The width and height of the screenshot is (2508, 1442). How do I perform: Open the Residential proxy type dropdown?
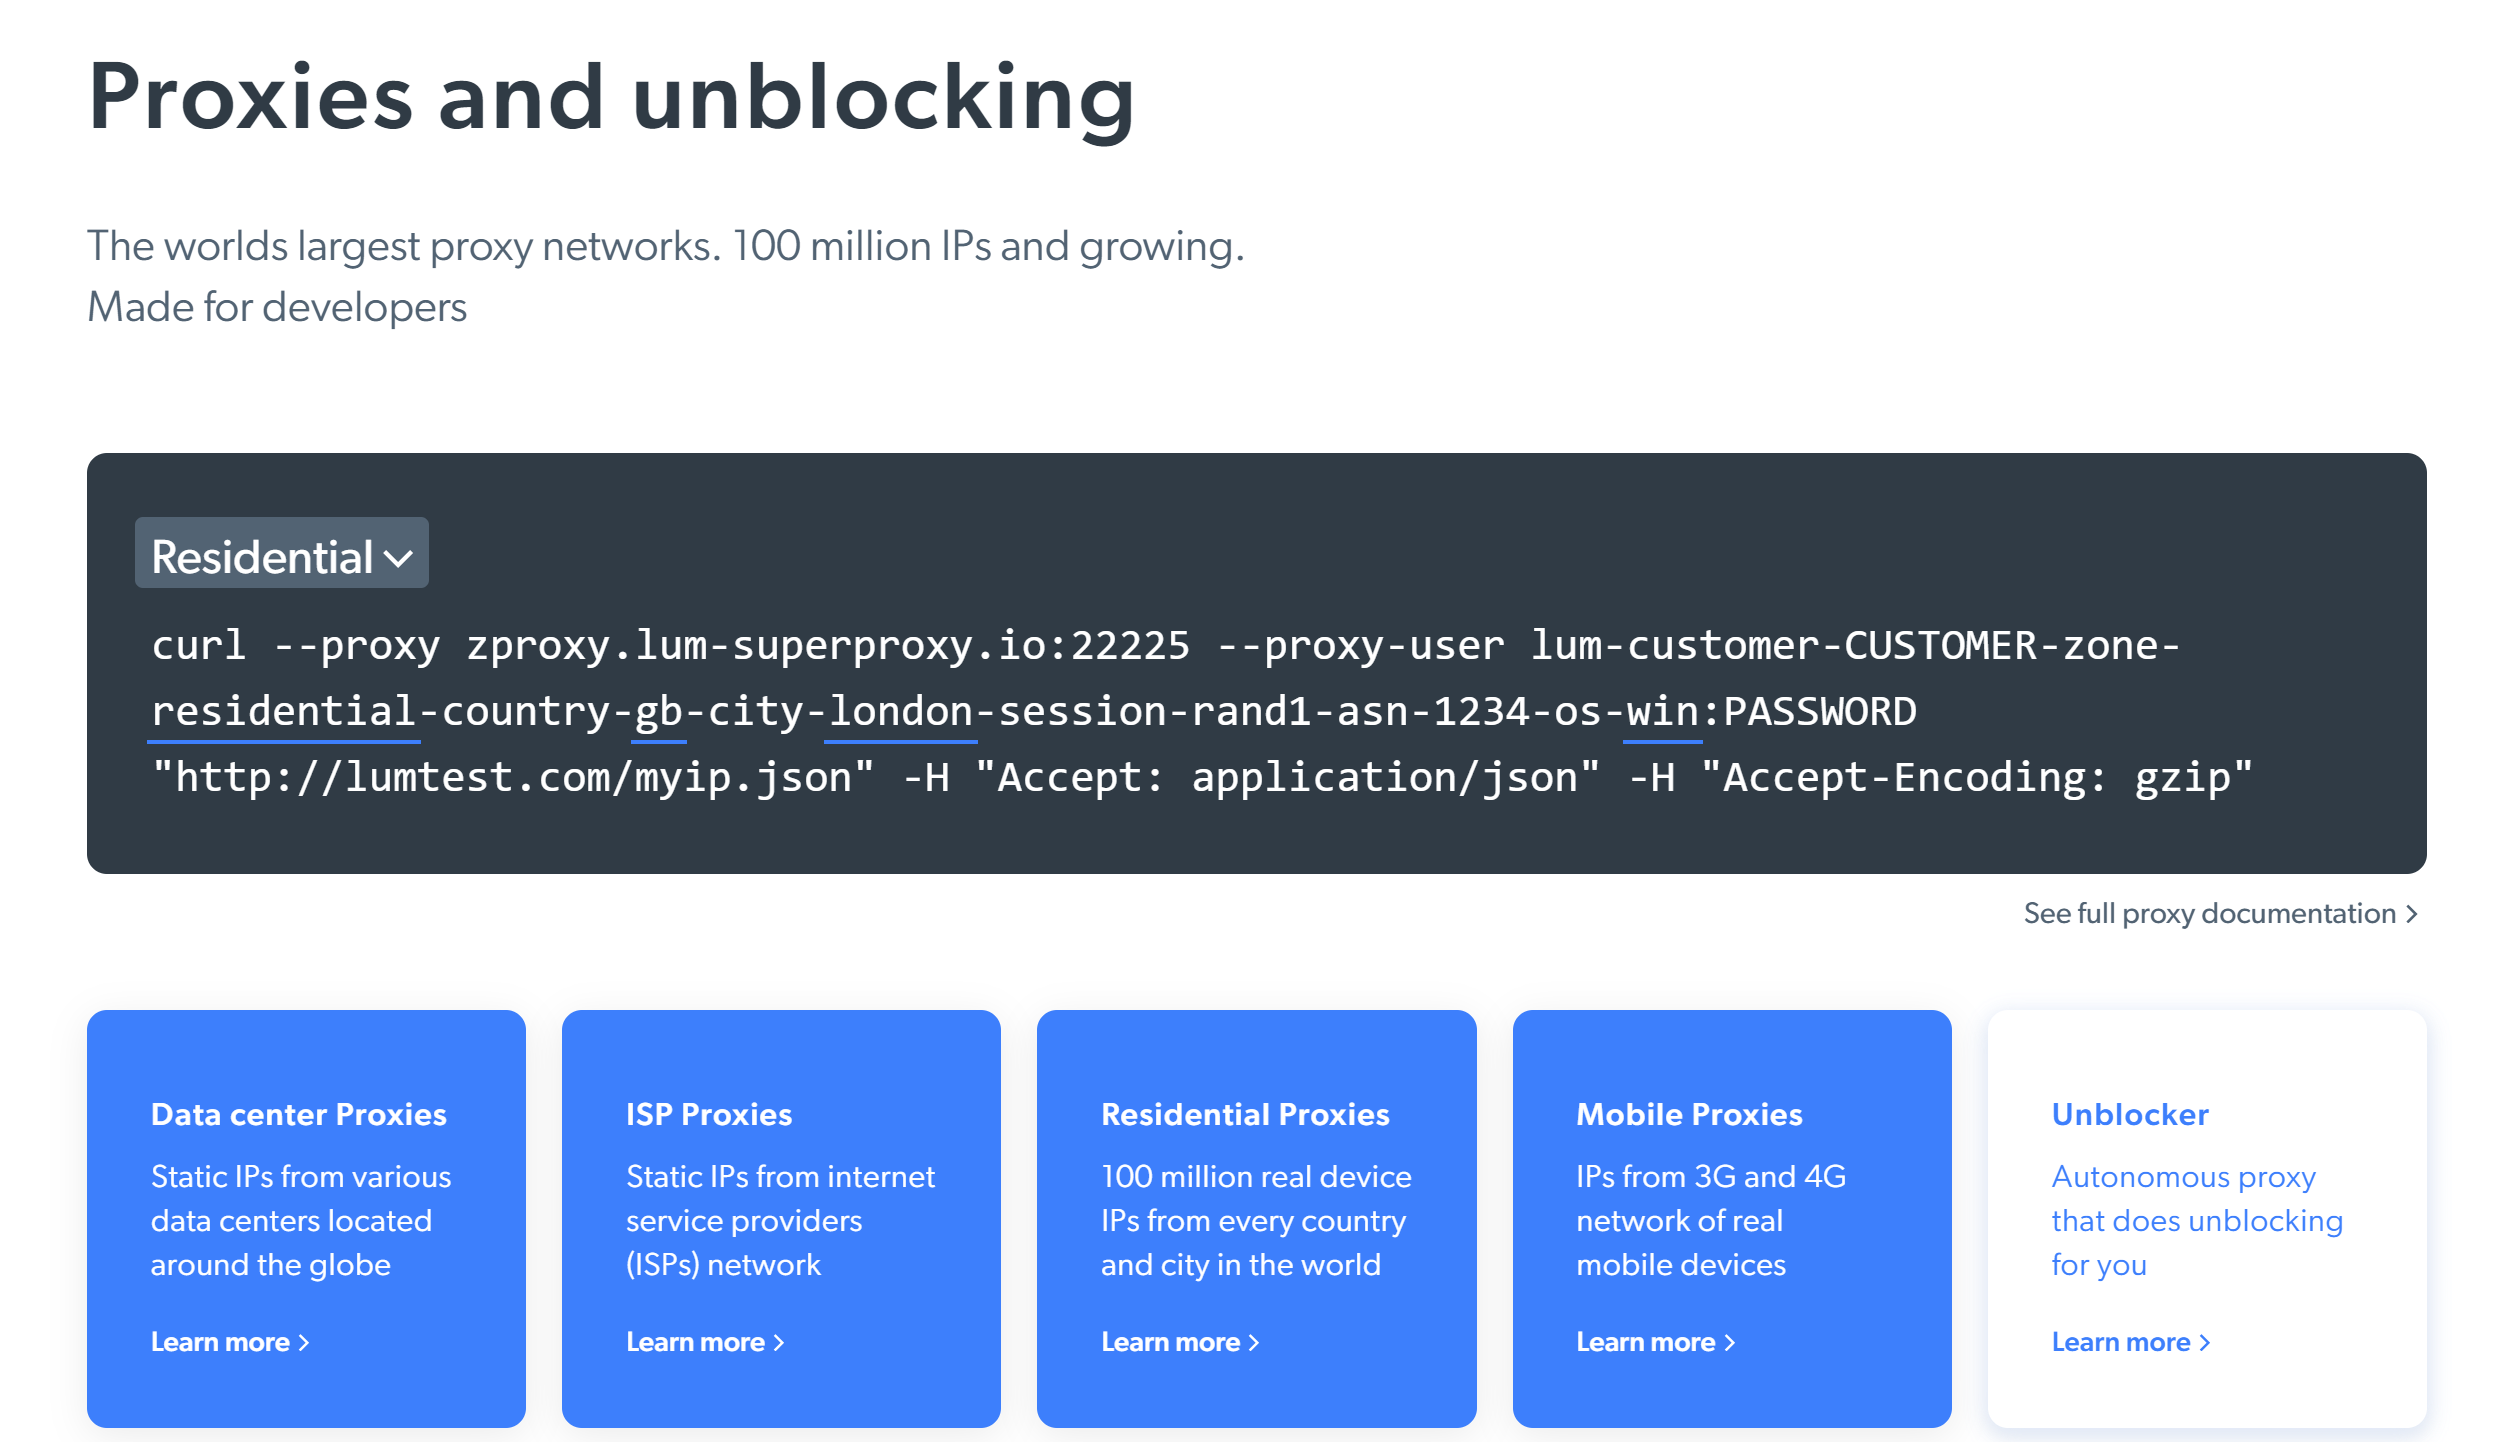click(281, 554)
